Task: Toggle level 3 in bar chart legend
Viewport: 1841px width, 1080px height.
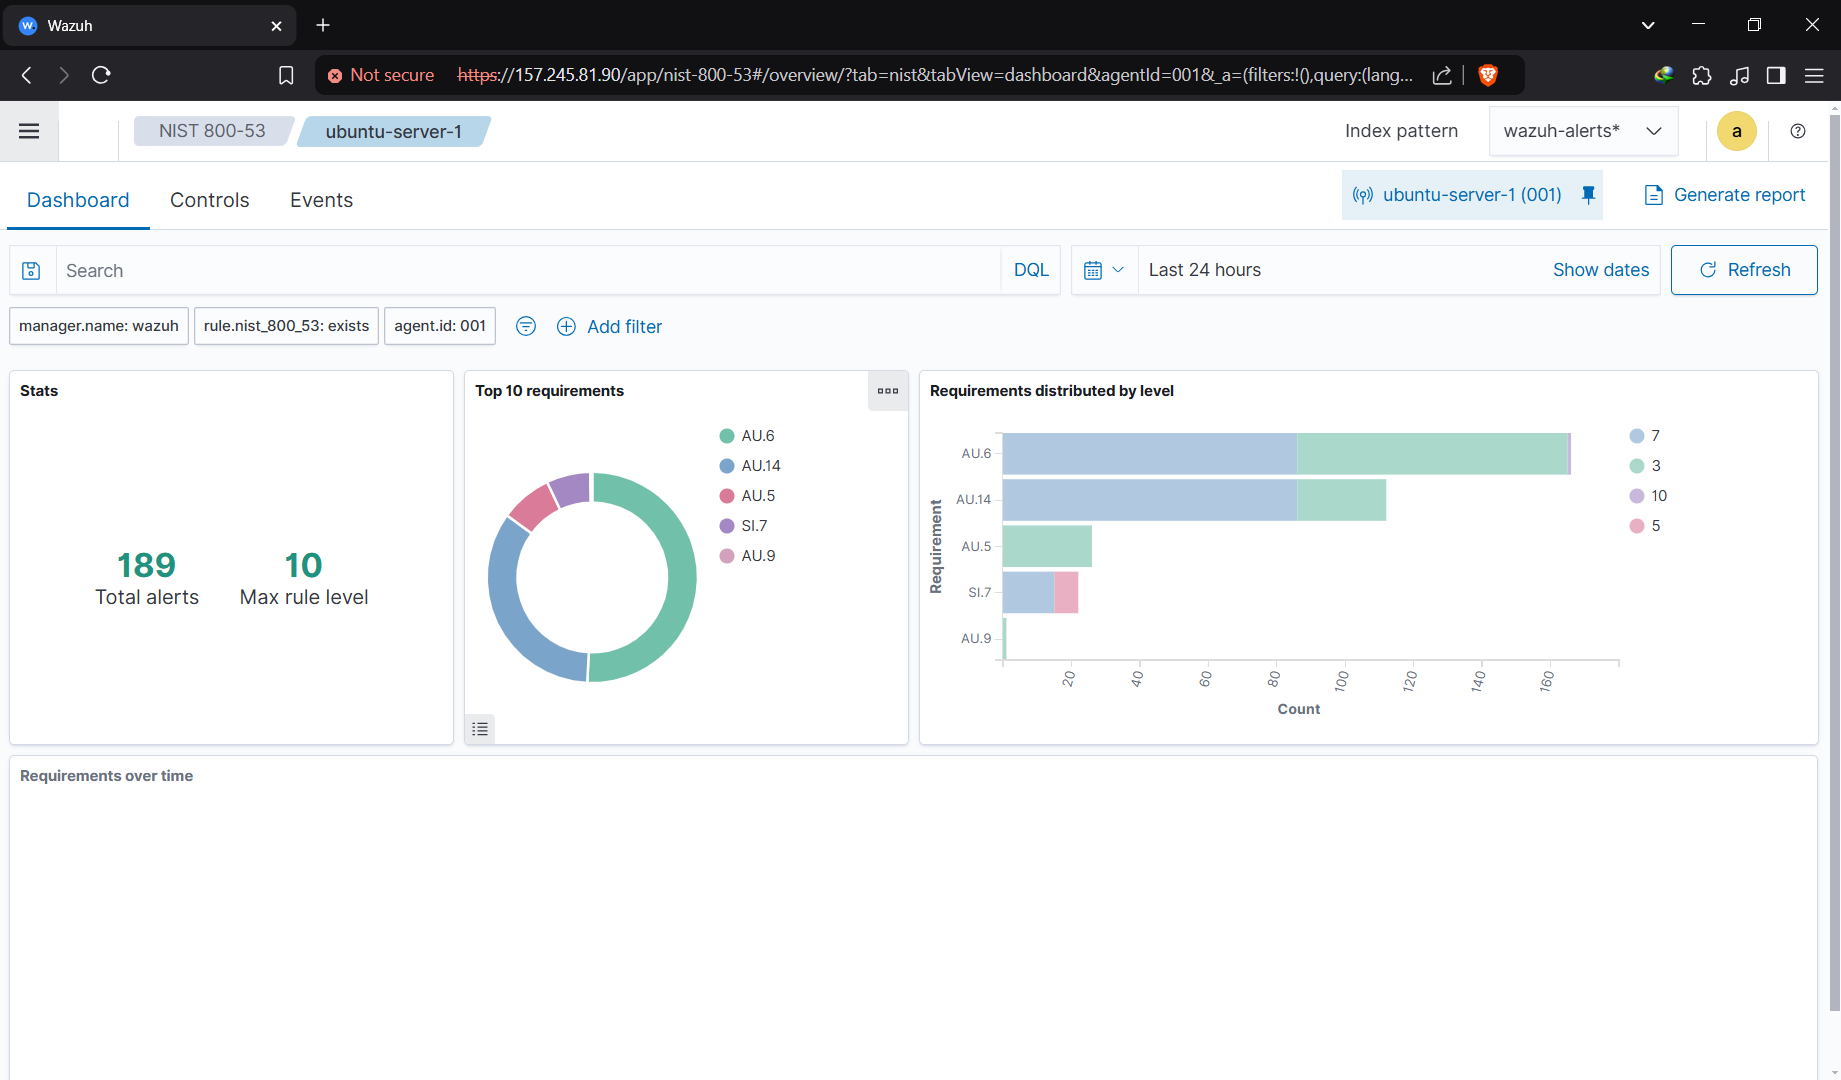Action: tap(1645, 466)
